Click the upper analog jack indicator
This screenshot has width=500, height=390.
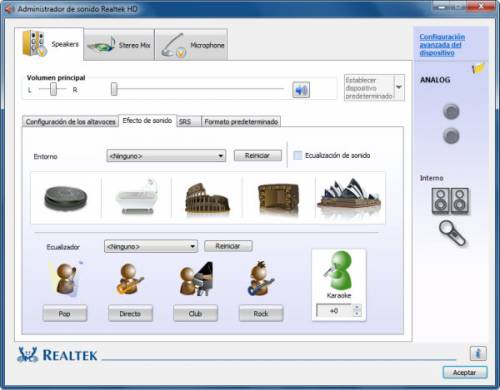tap(451, 112)
